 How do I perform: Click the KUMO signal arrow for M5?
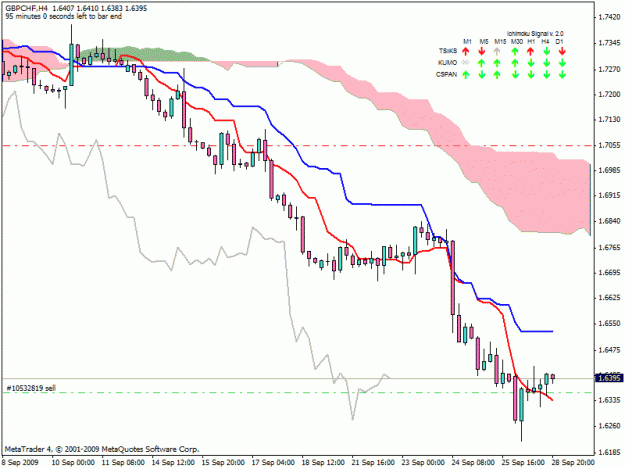tap(482, 63)
